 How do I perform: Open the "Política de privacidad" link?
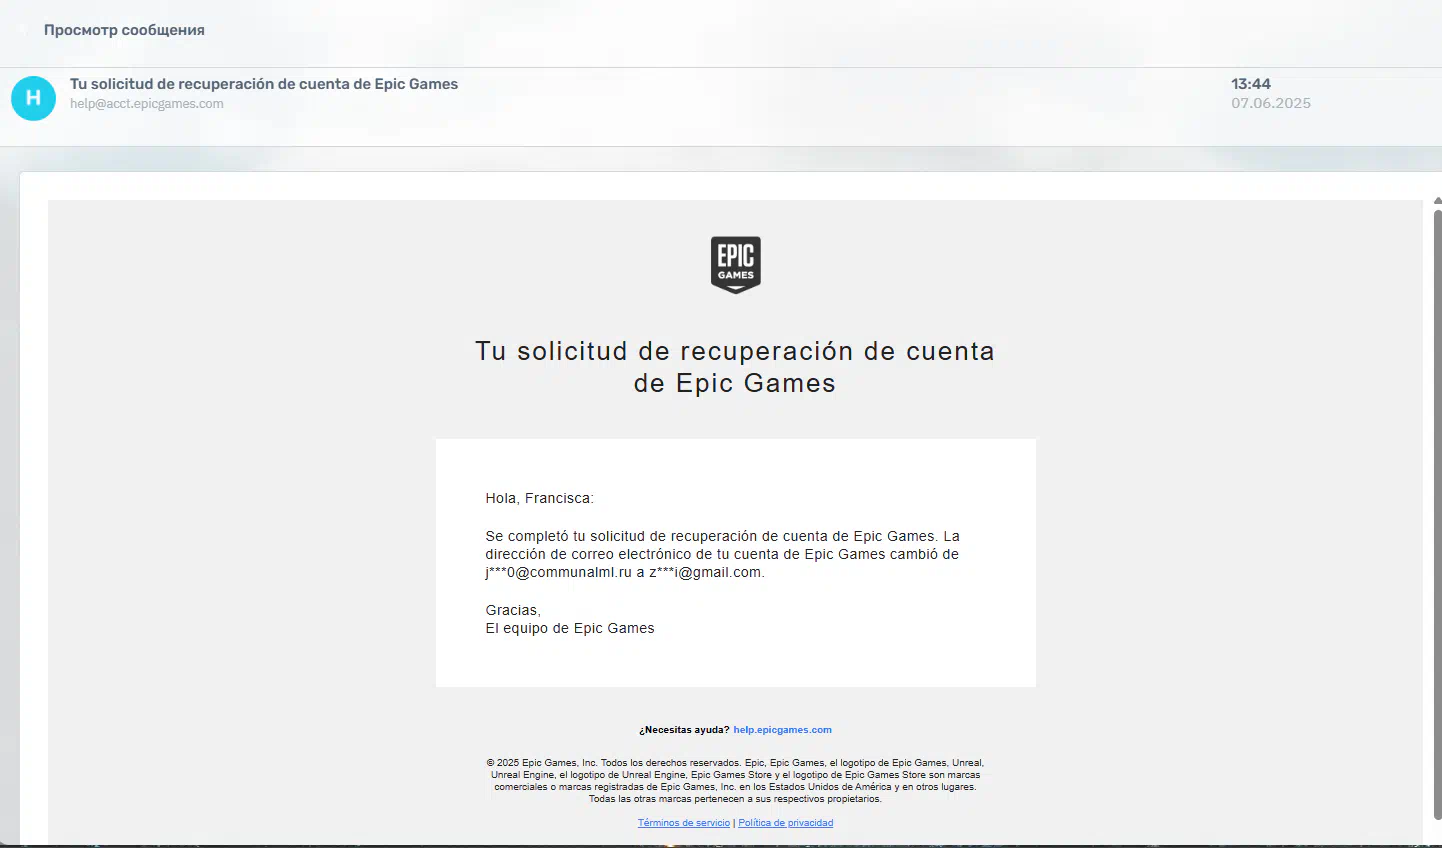[x=786, y=823]
